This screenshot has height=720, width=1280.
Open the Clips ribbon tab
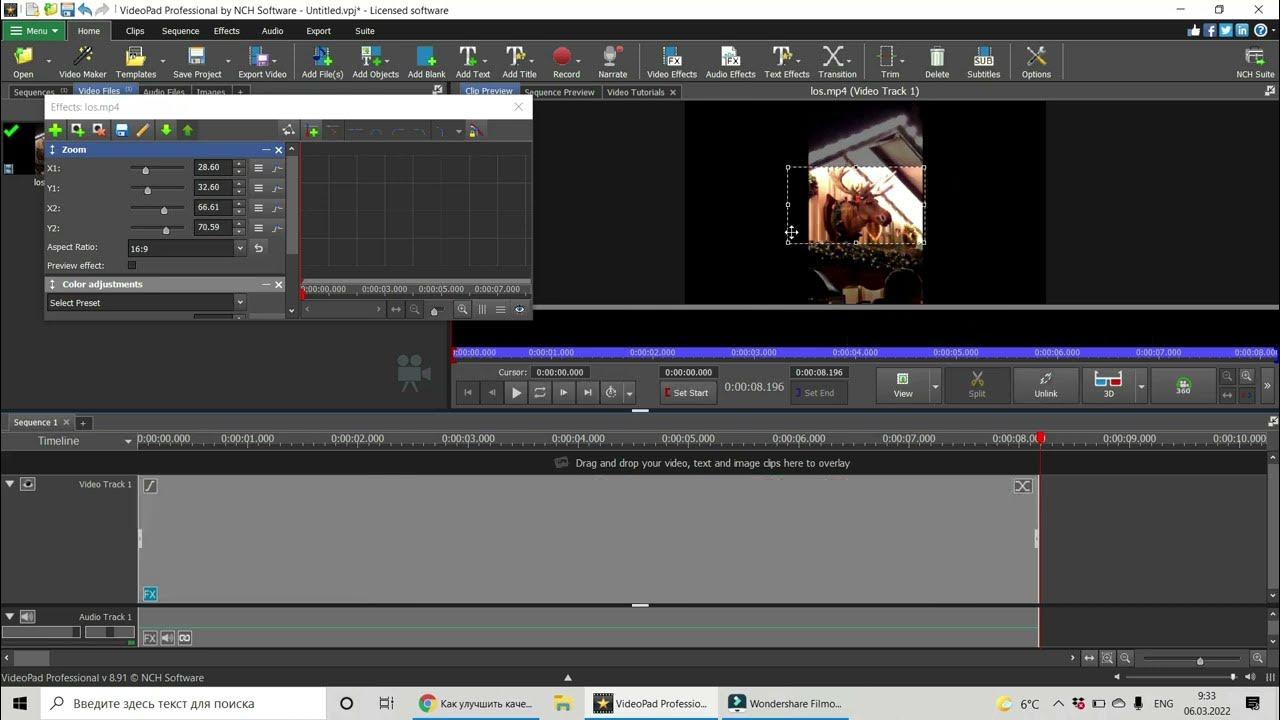click(135, 31)
